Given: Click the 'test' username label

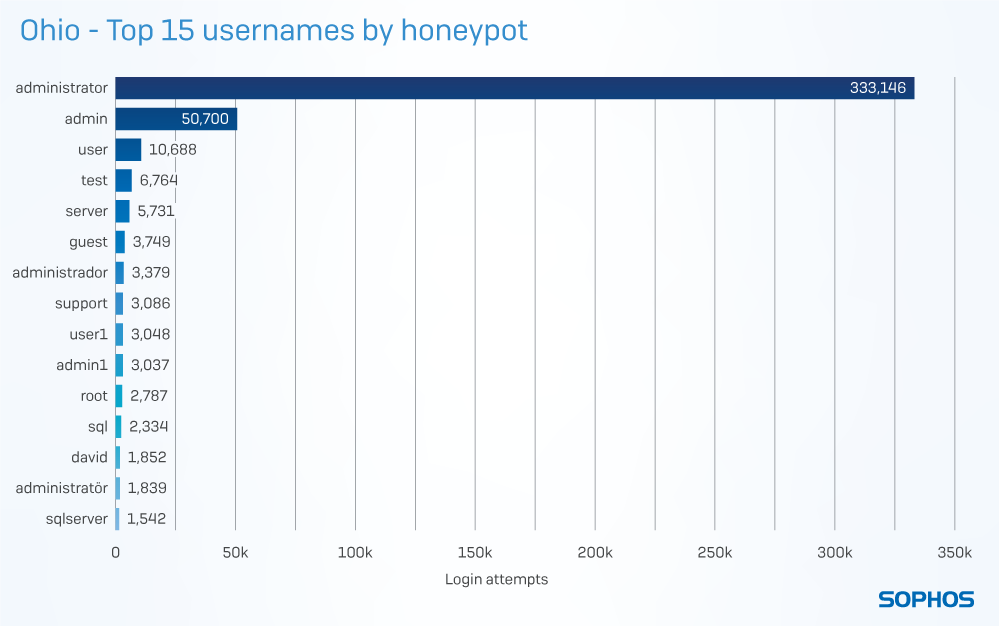Looking at the screenshot, I should coord(94,180).
